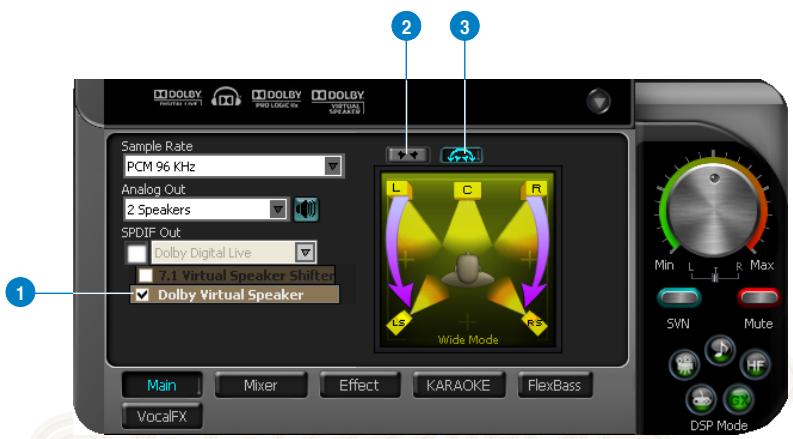Click the RS surround speaker icon
This screenshot has width=793, height=439.
click(535, 322)
